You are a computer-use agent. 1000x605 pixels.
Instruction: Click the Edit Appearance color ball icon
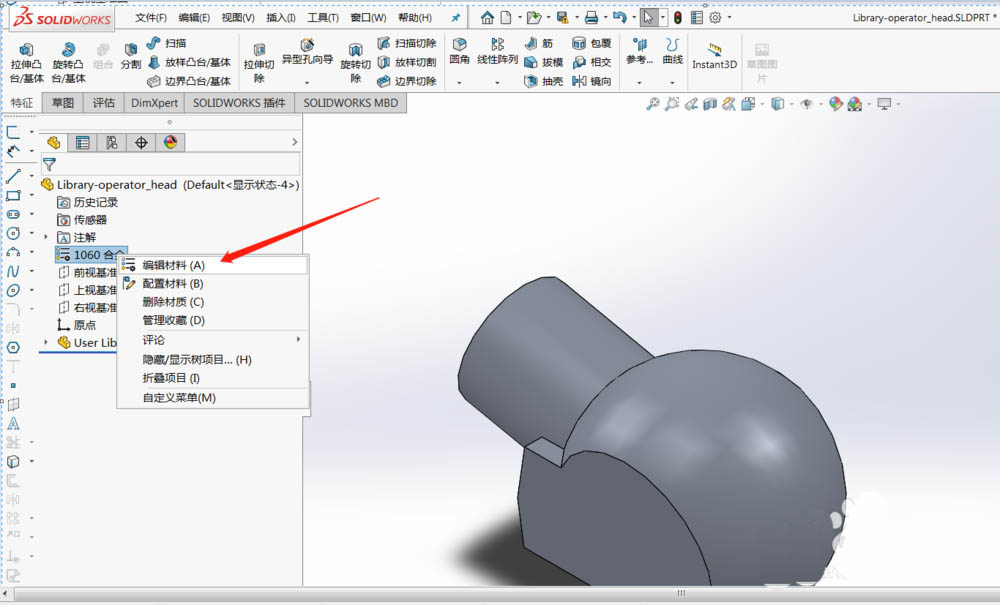point(835,104)
